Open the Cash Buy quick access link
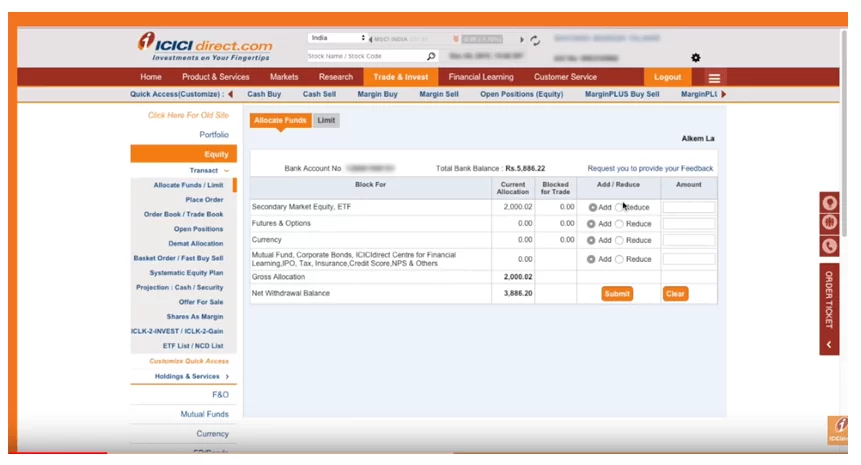 coord(264,94)
